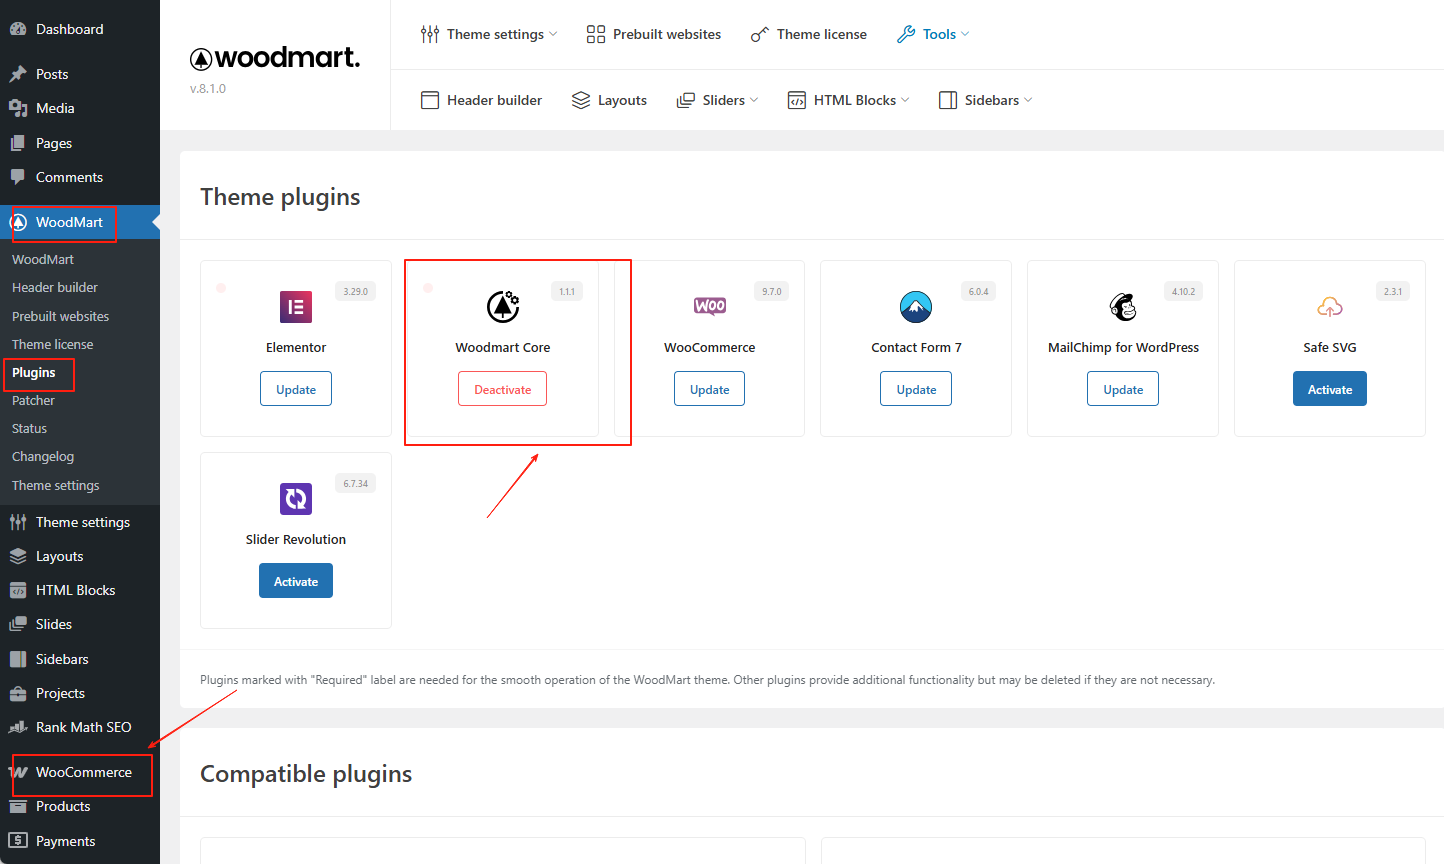Click the woodmart logo in header
Screen dimensions: 1444x864
pyautogui.click(x=275, y=58)
